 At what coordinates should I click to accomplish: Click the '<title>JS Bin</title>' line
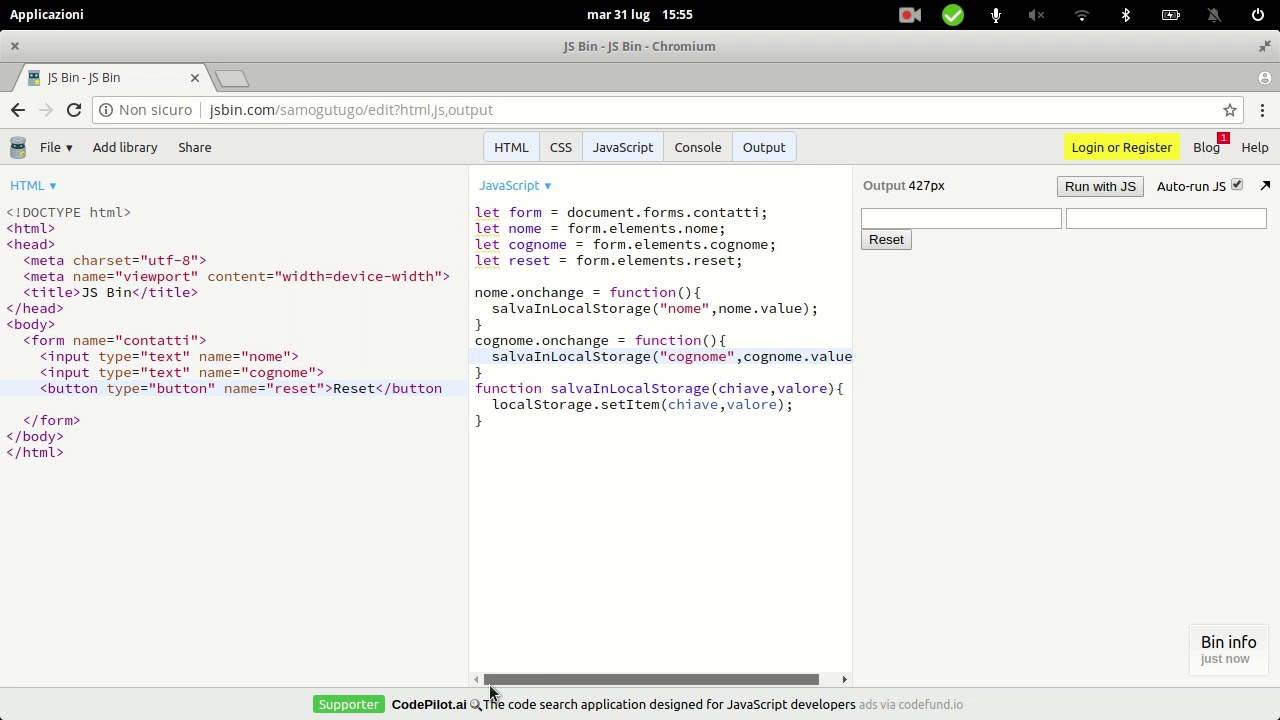pos(111,292)
